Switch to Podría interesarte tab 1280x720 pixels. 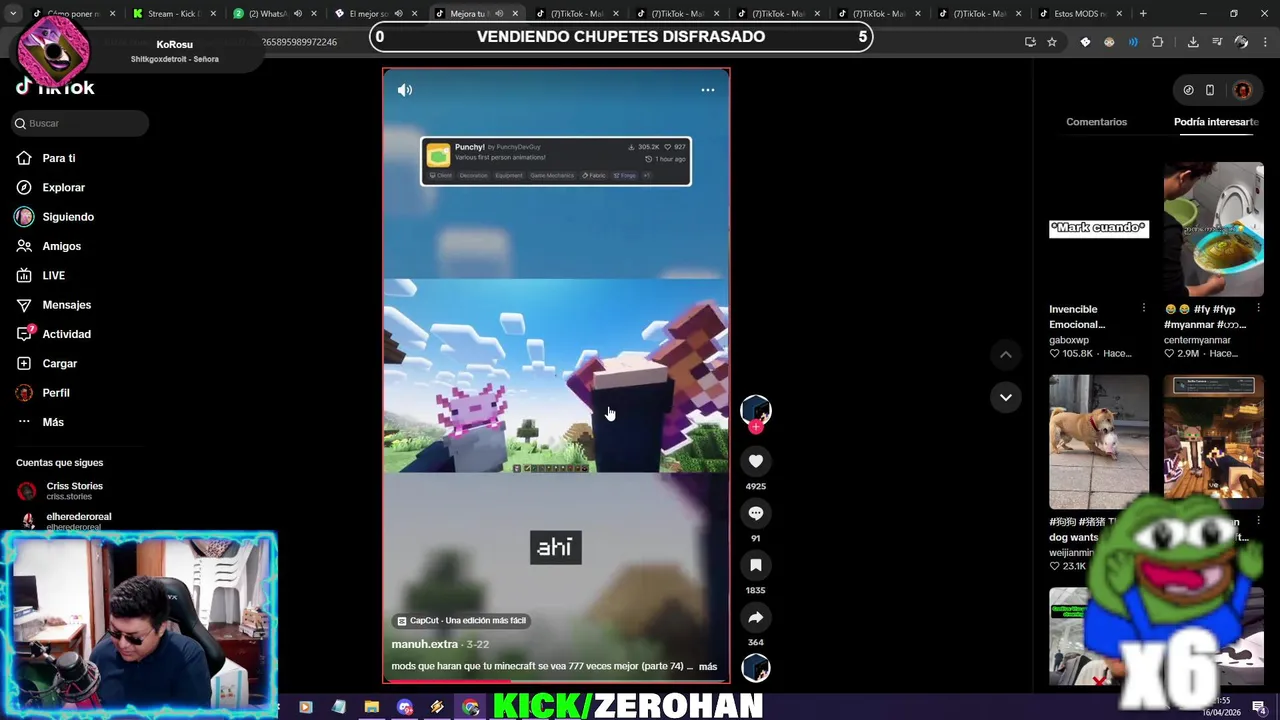(x=1216, y=122)
